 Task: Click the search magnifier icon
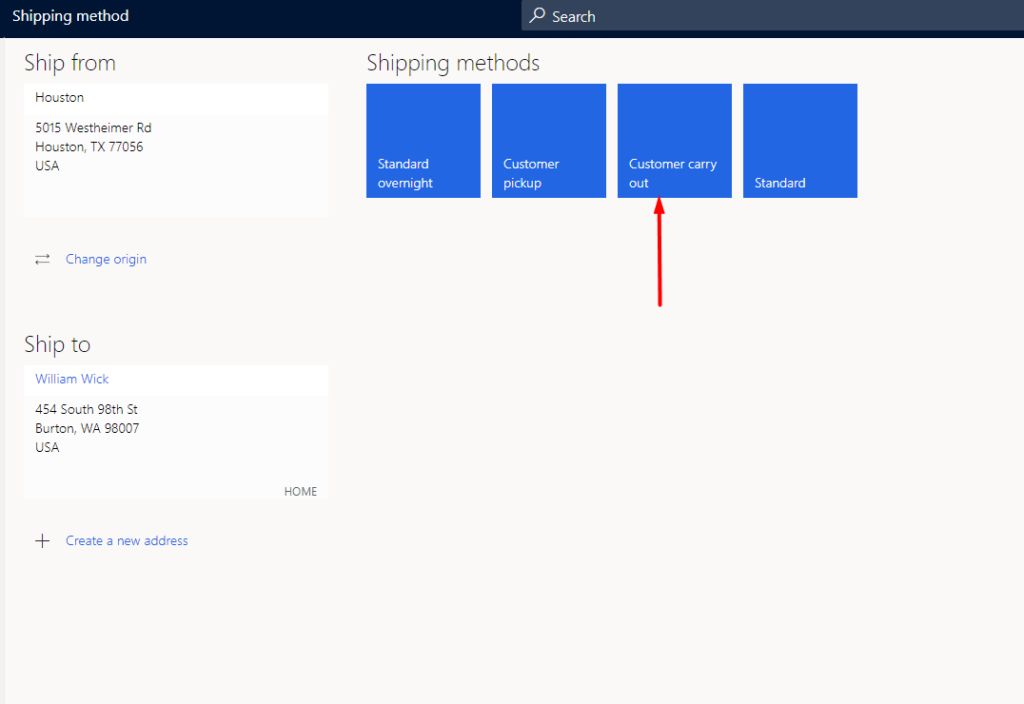537,15
